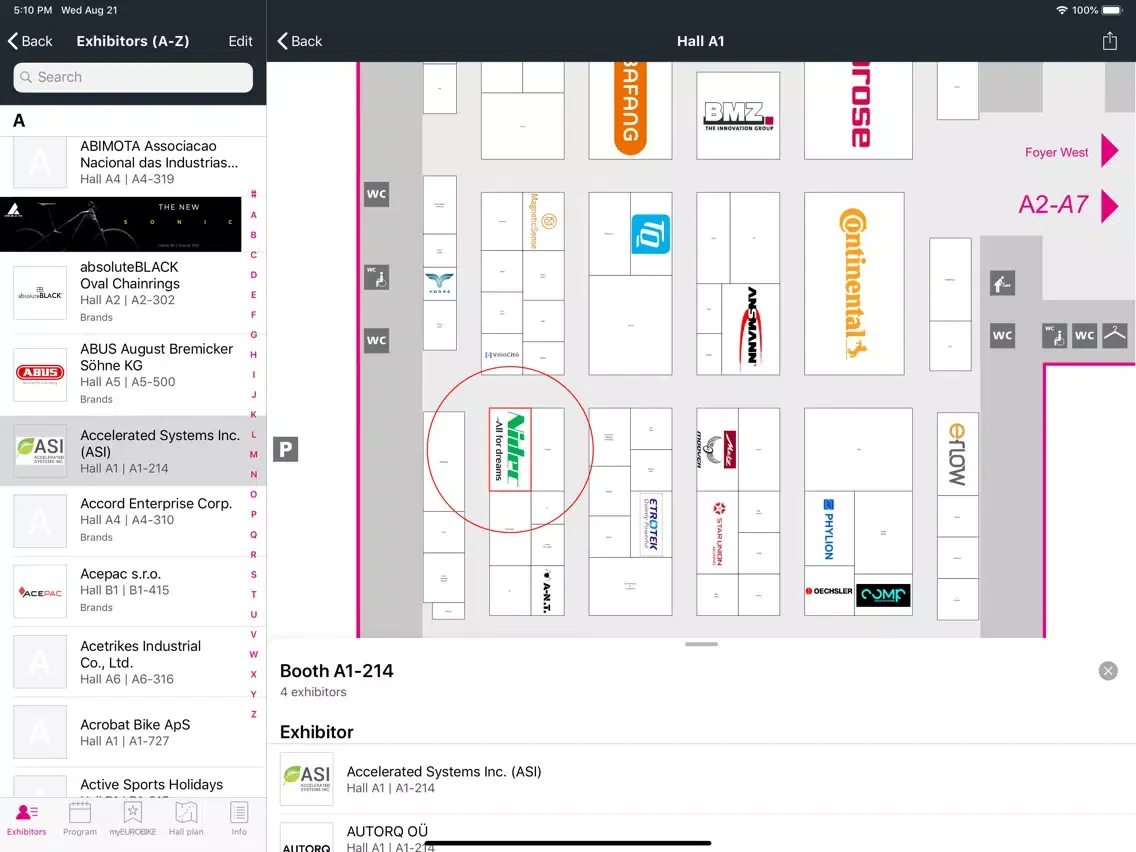
Task: Tap the parking P icon on the map
Action: [x=285, y=449]
